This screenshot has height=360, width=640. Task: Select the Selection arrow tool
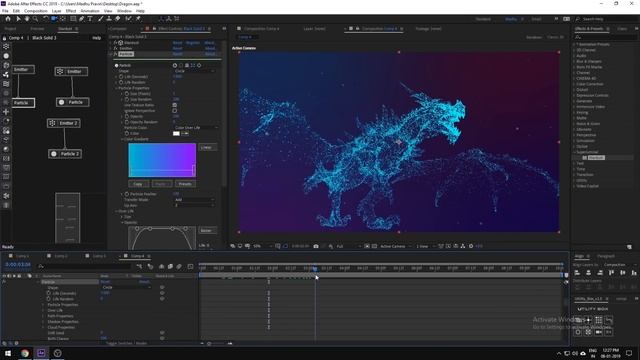(18, 19)
